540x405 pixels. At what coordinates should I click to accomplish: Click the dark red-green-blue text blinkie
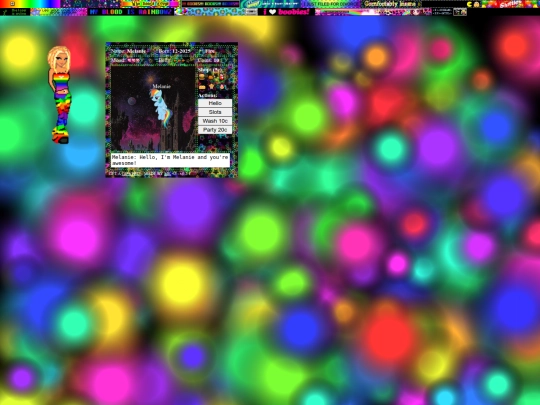coord(210,4)
